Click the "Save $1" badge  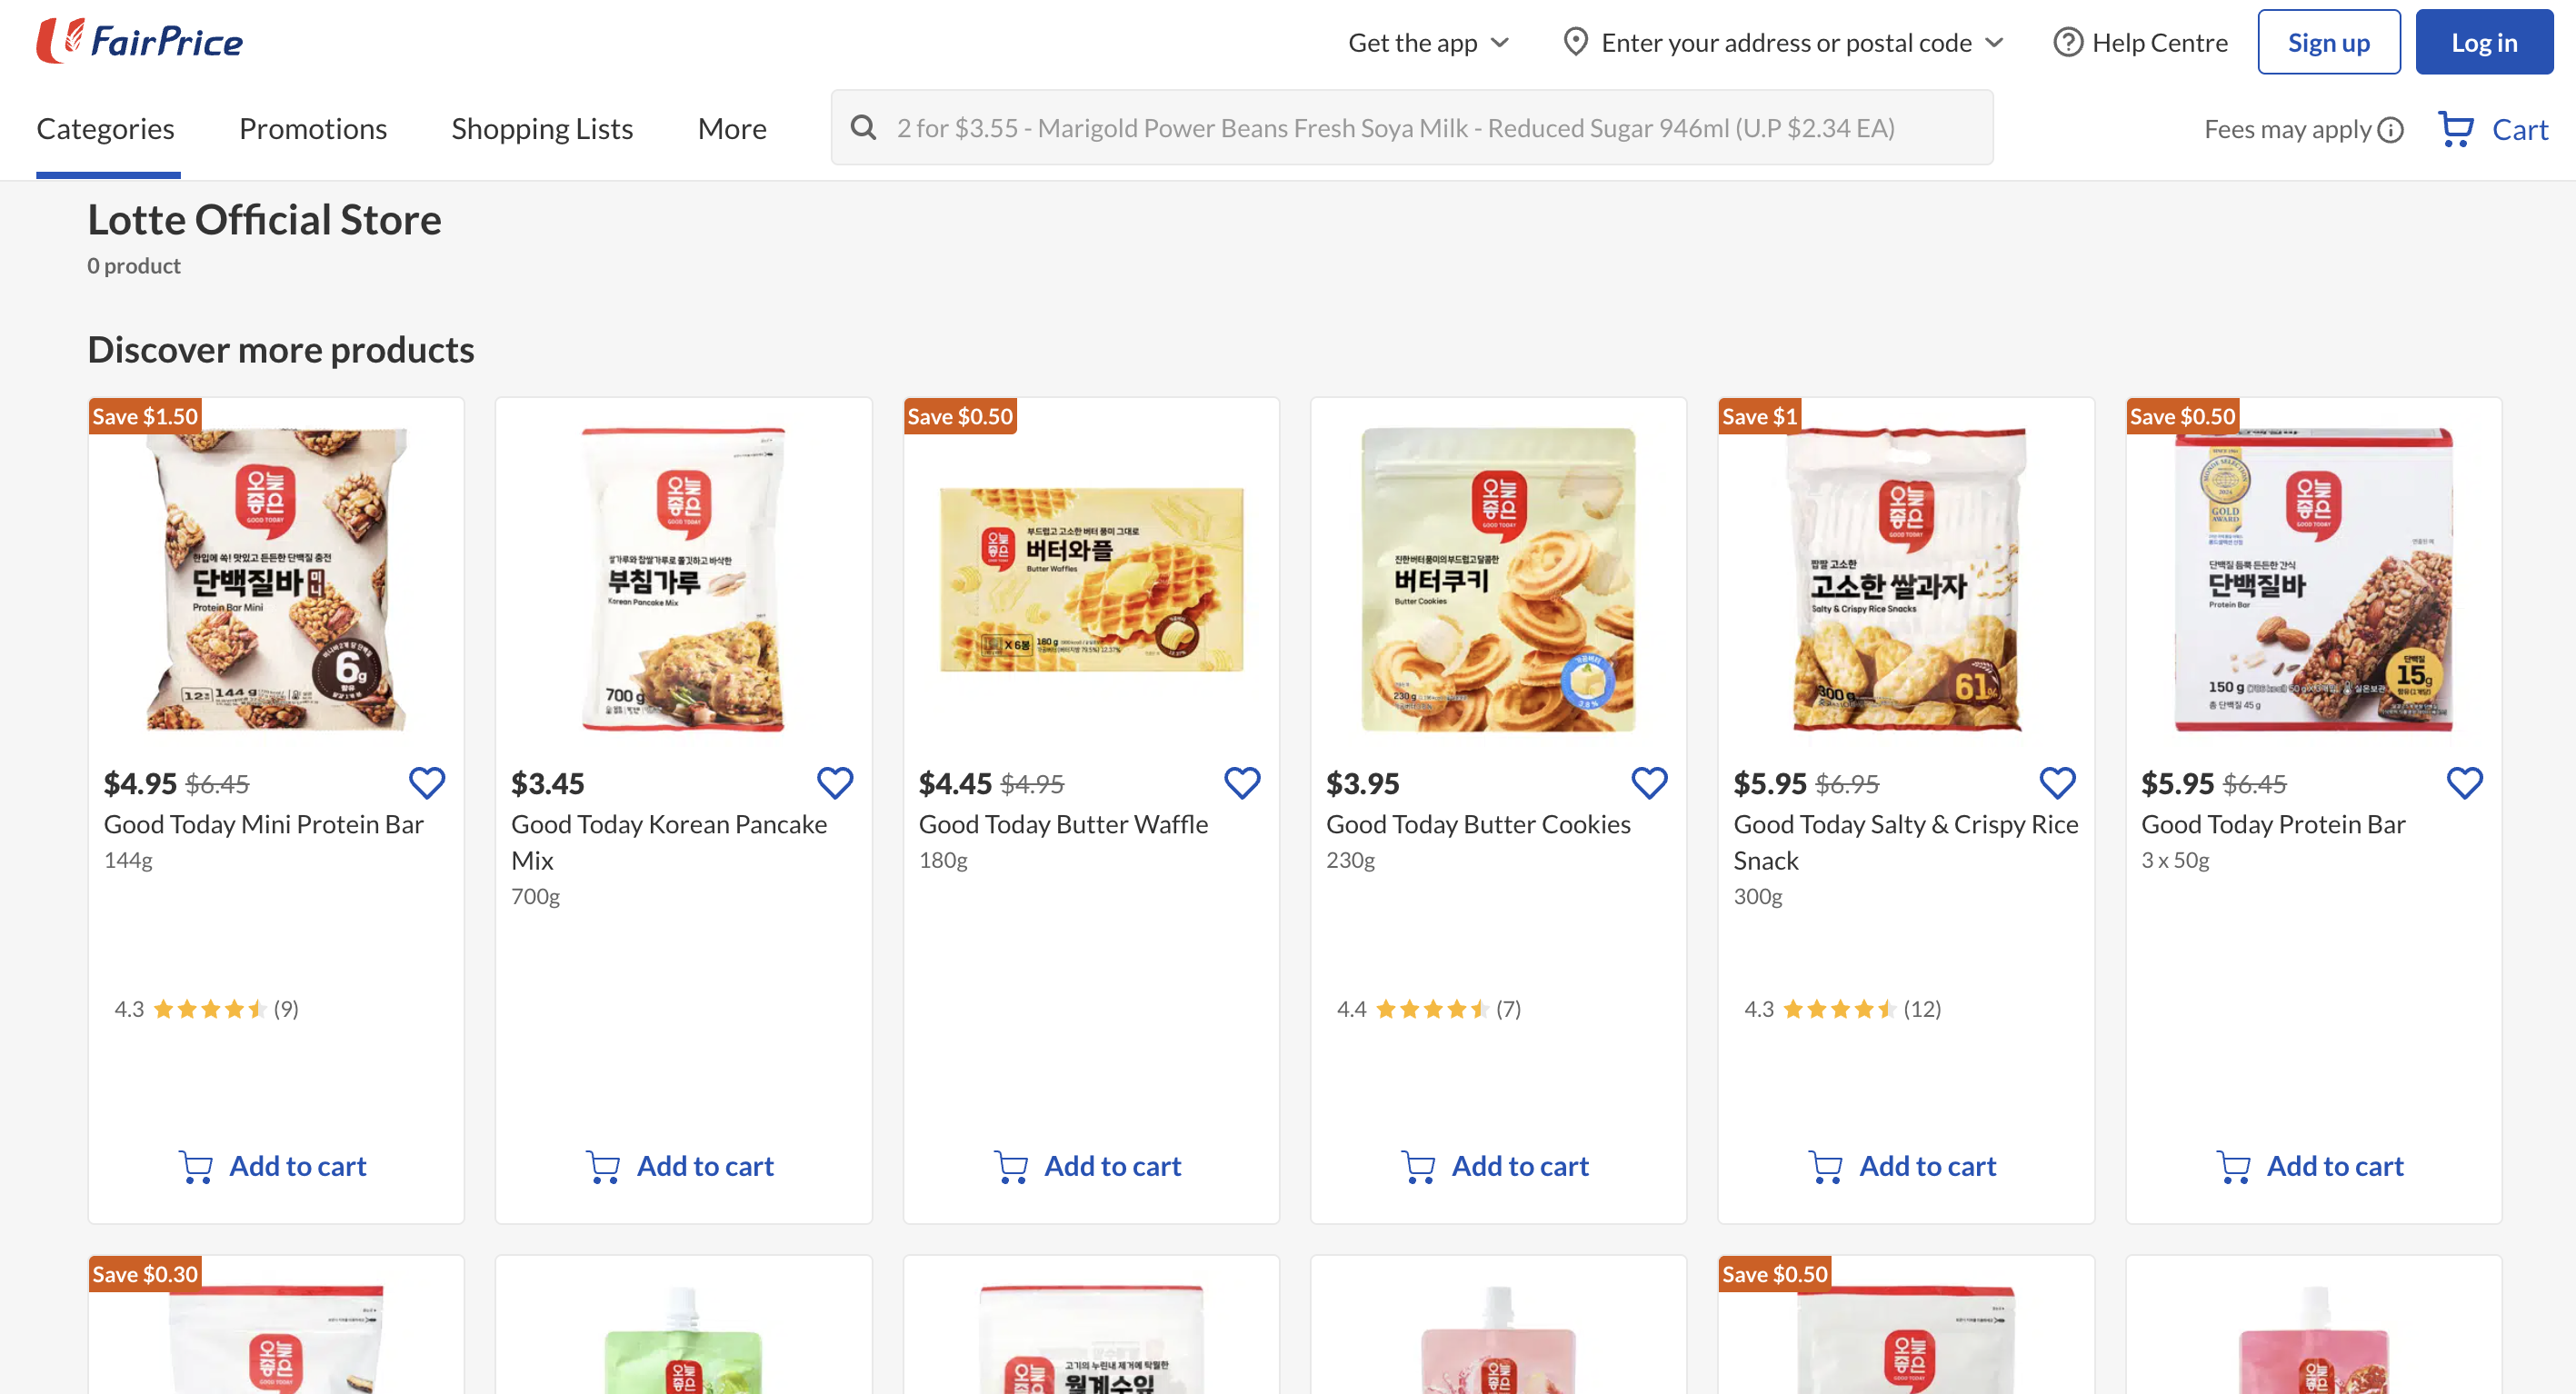(x=1760, y=416)
